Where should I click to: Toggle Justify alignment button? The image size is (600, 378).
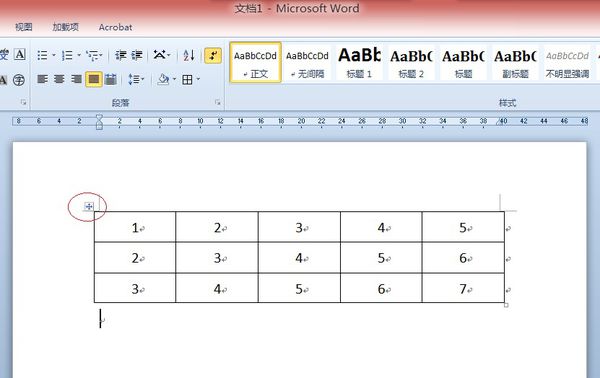[x=94, y=79]
